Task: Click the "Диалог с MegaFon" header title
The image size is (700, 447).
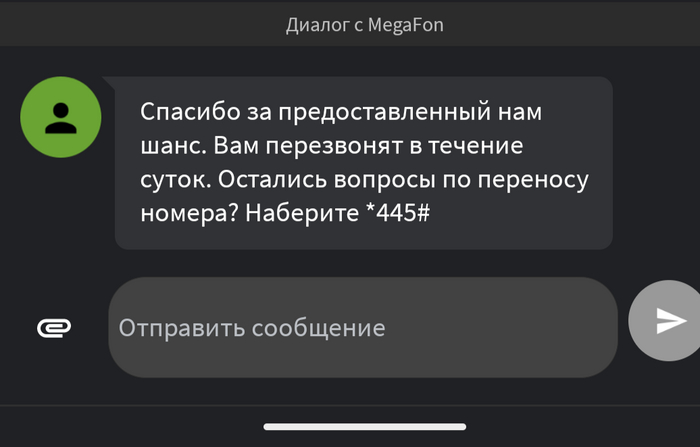Action: [x=365, y=25]
